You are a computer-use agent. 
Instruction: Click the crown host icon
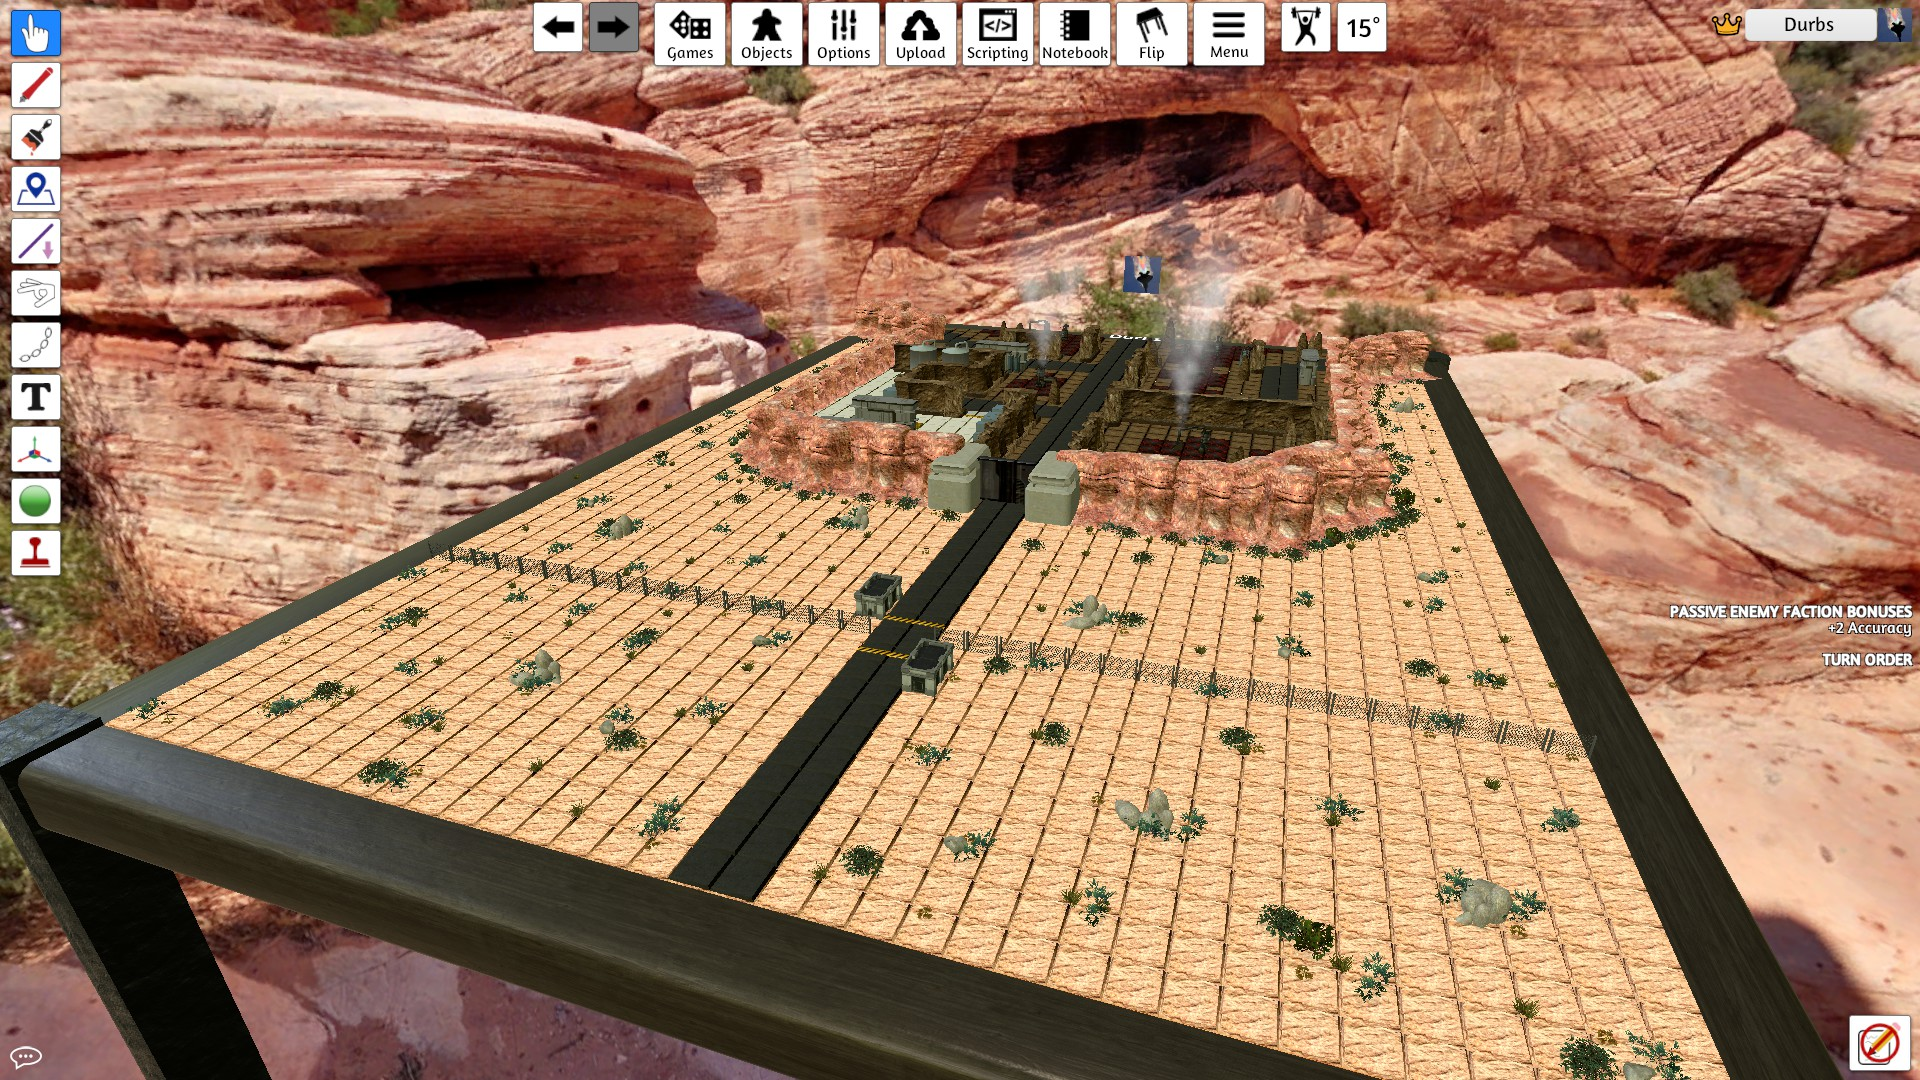click(1727, 25)
